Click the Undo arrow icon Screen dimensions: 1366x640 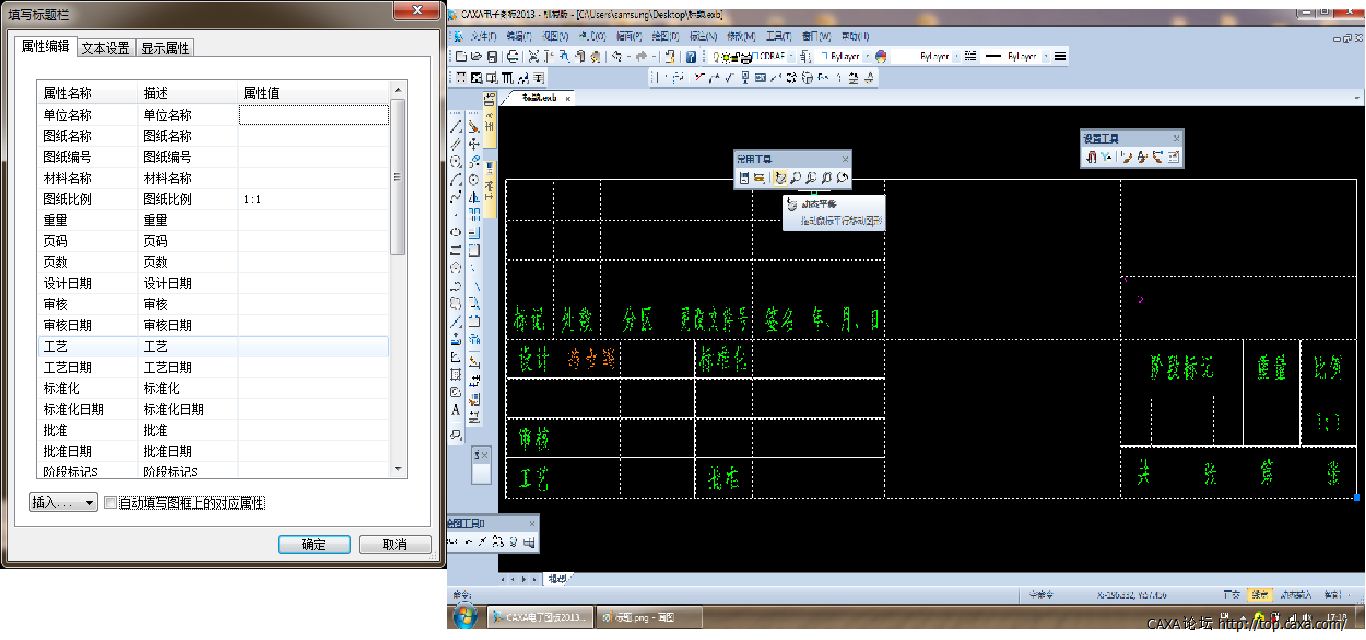617,57
